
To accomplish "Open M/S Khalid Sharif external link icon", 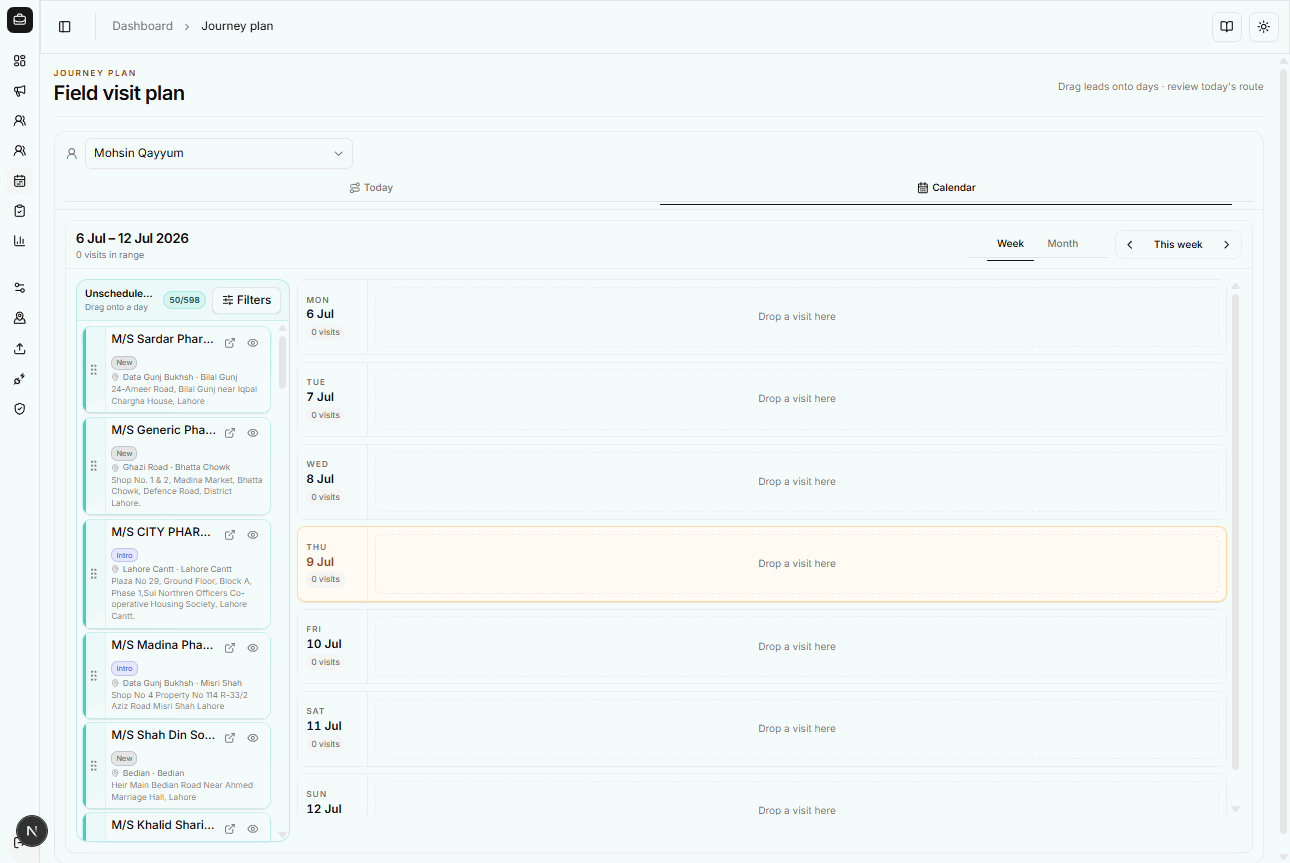I will [230, 829].
